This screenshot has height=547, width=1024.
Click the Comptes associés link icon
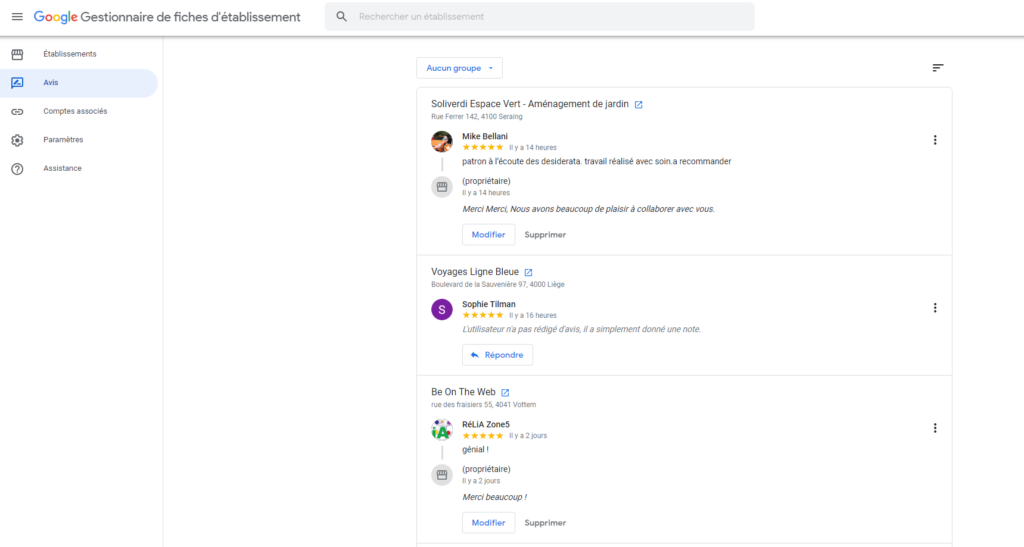[18, 112]
